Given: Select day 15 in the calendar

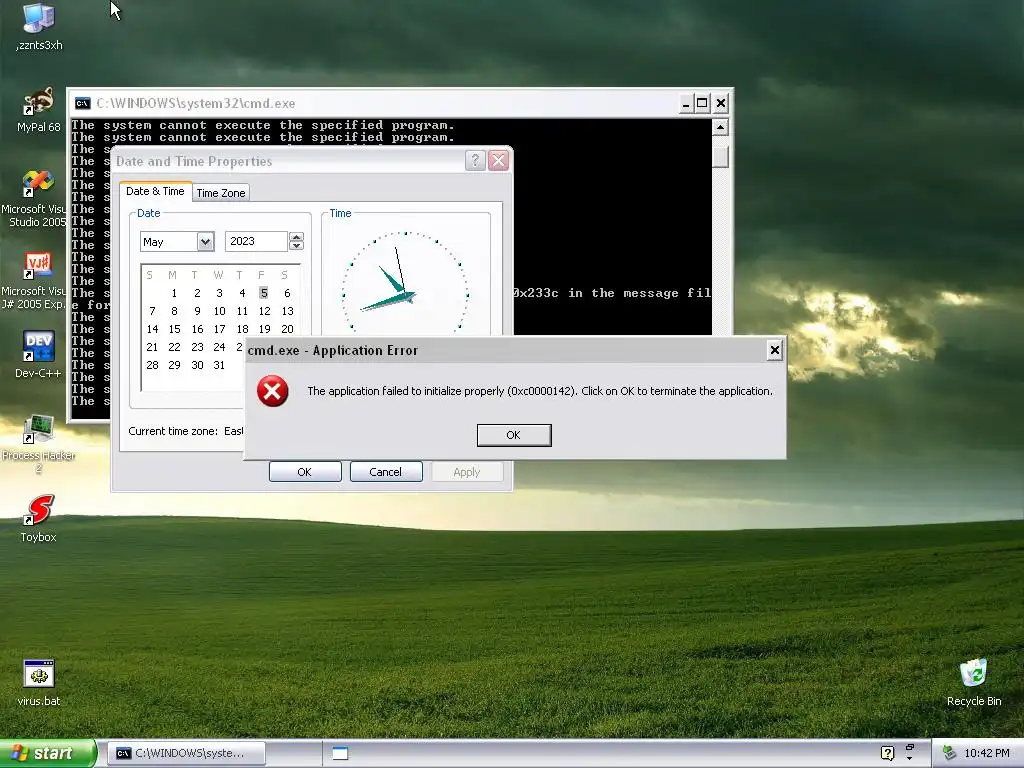Looking at the screenshot, I should pos(174,329).
